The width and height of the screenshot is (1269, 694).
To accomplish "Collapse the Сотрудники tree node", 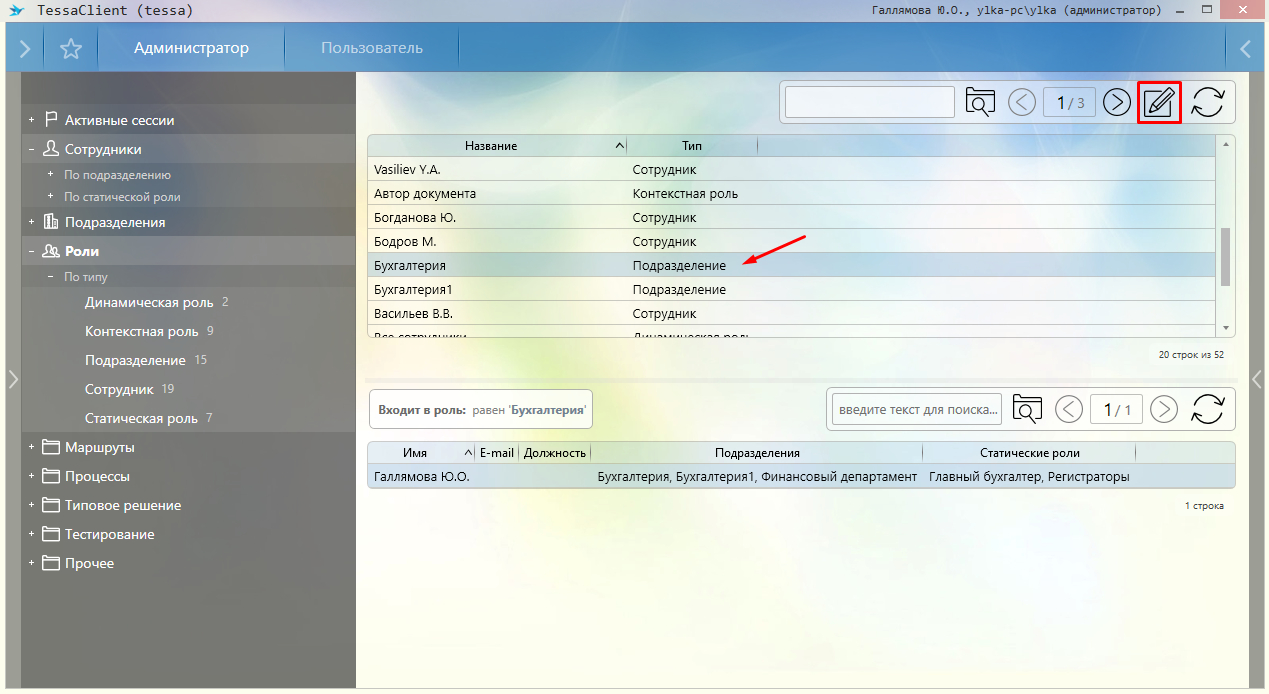I will 32,149.
